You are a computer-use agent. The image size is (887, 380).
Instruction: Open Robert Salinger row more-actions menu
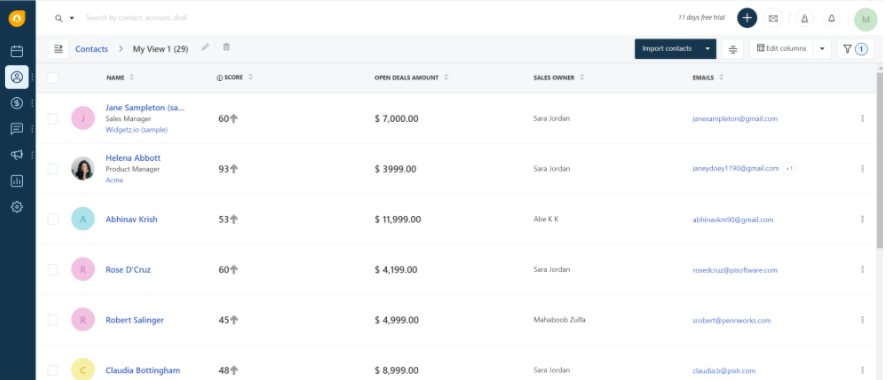(862, 320)
